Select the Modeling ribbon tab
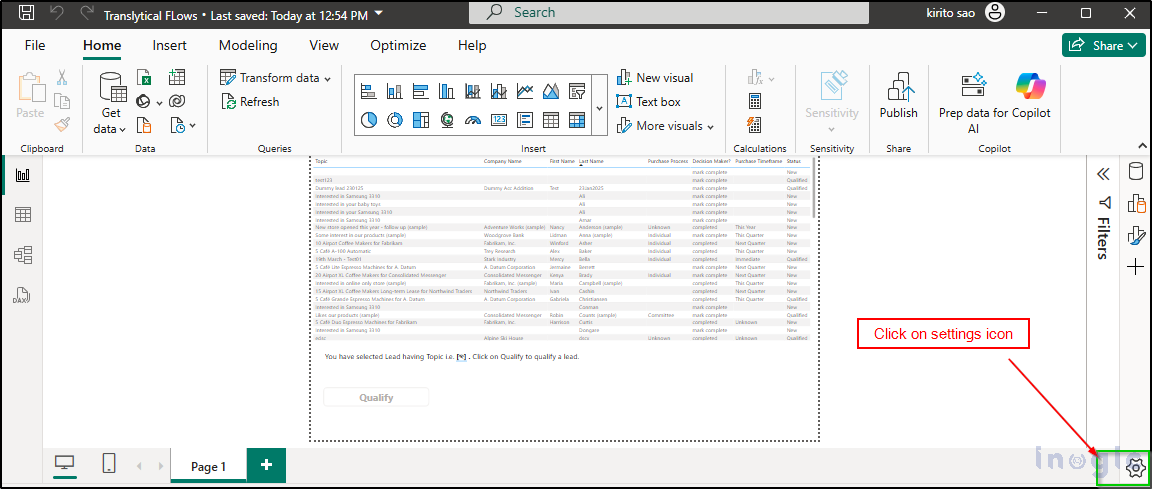 (x=248, y=46)
